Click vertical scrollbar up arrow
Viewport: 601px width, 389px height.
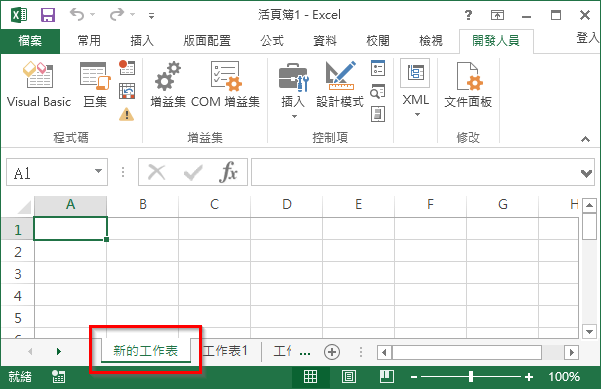point(589,206)
